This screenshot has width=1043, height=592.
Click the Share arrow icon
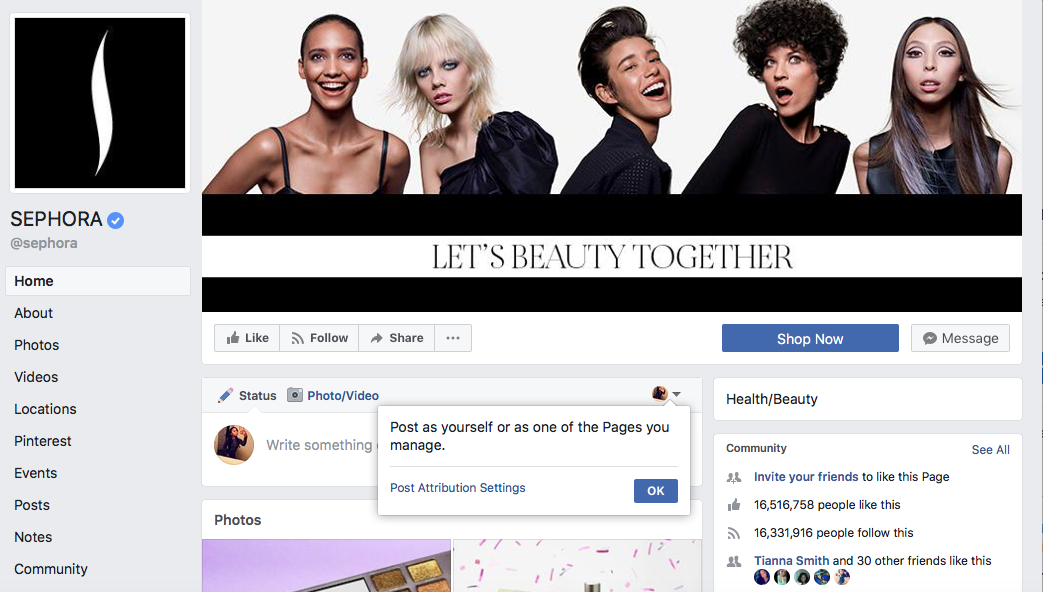pos(374,337)
